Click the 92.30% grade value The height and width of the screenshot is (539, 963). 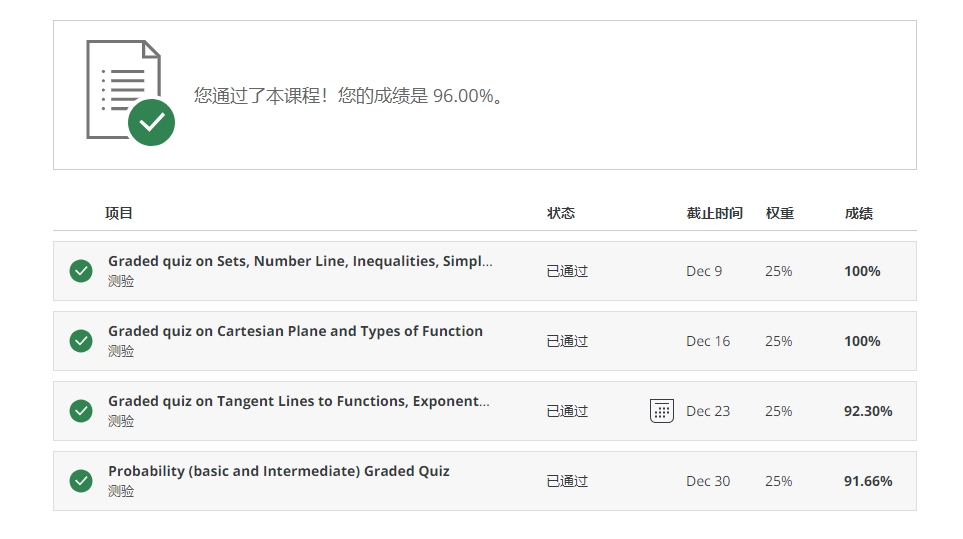pyautogui.click(x=868, y=411)
